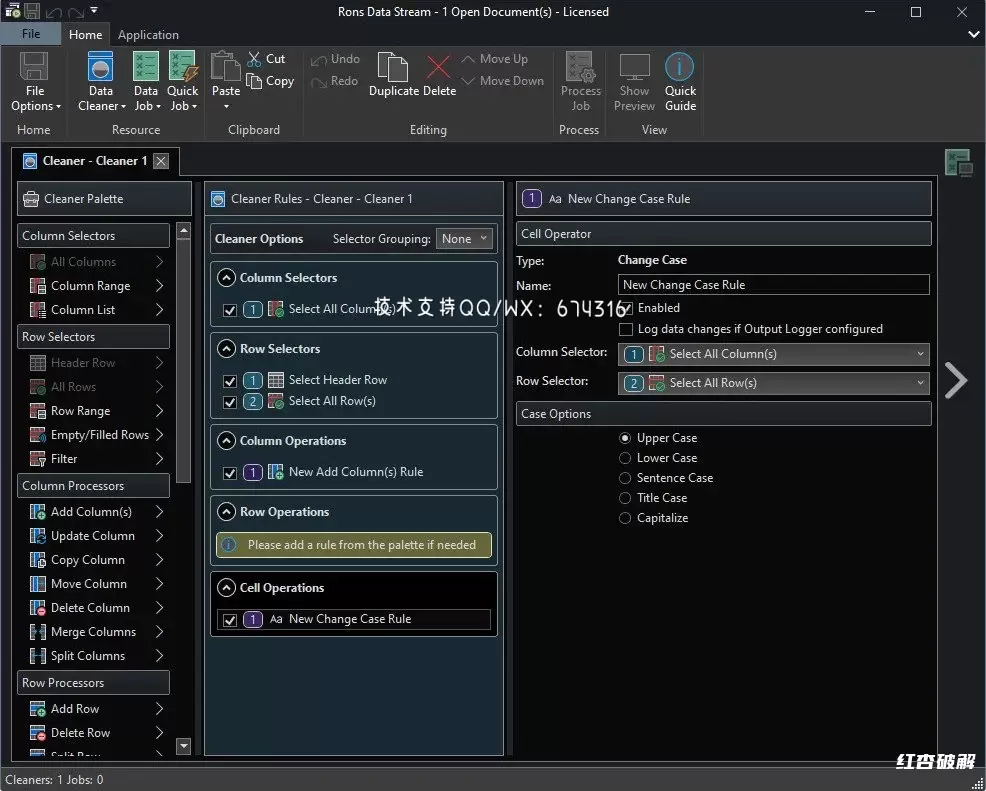Select Empty/Filled Rows in the palette
The width and height of the screenshot is (986, 791).
(96, 435)
